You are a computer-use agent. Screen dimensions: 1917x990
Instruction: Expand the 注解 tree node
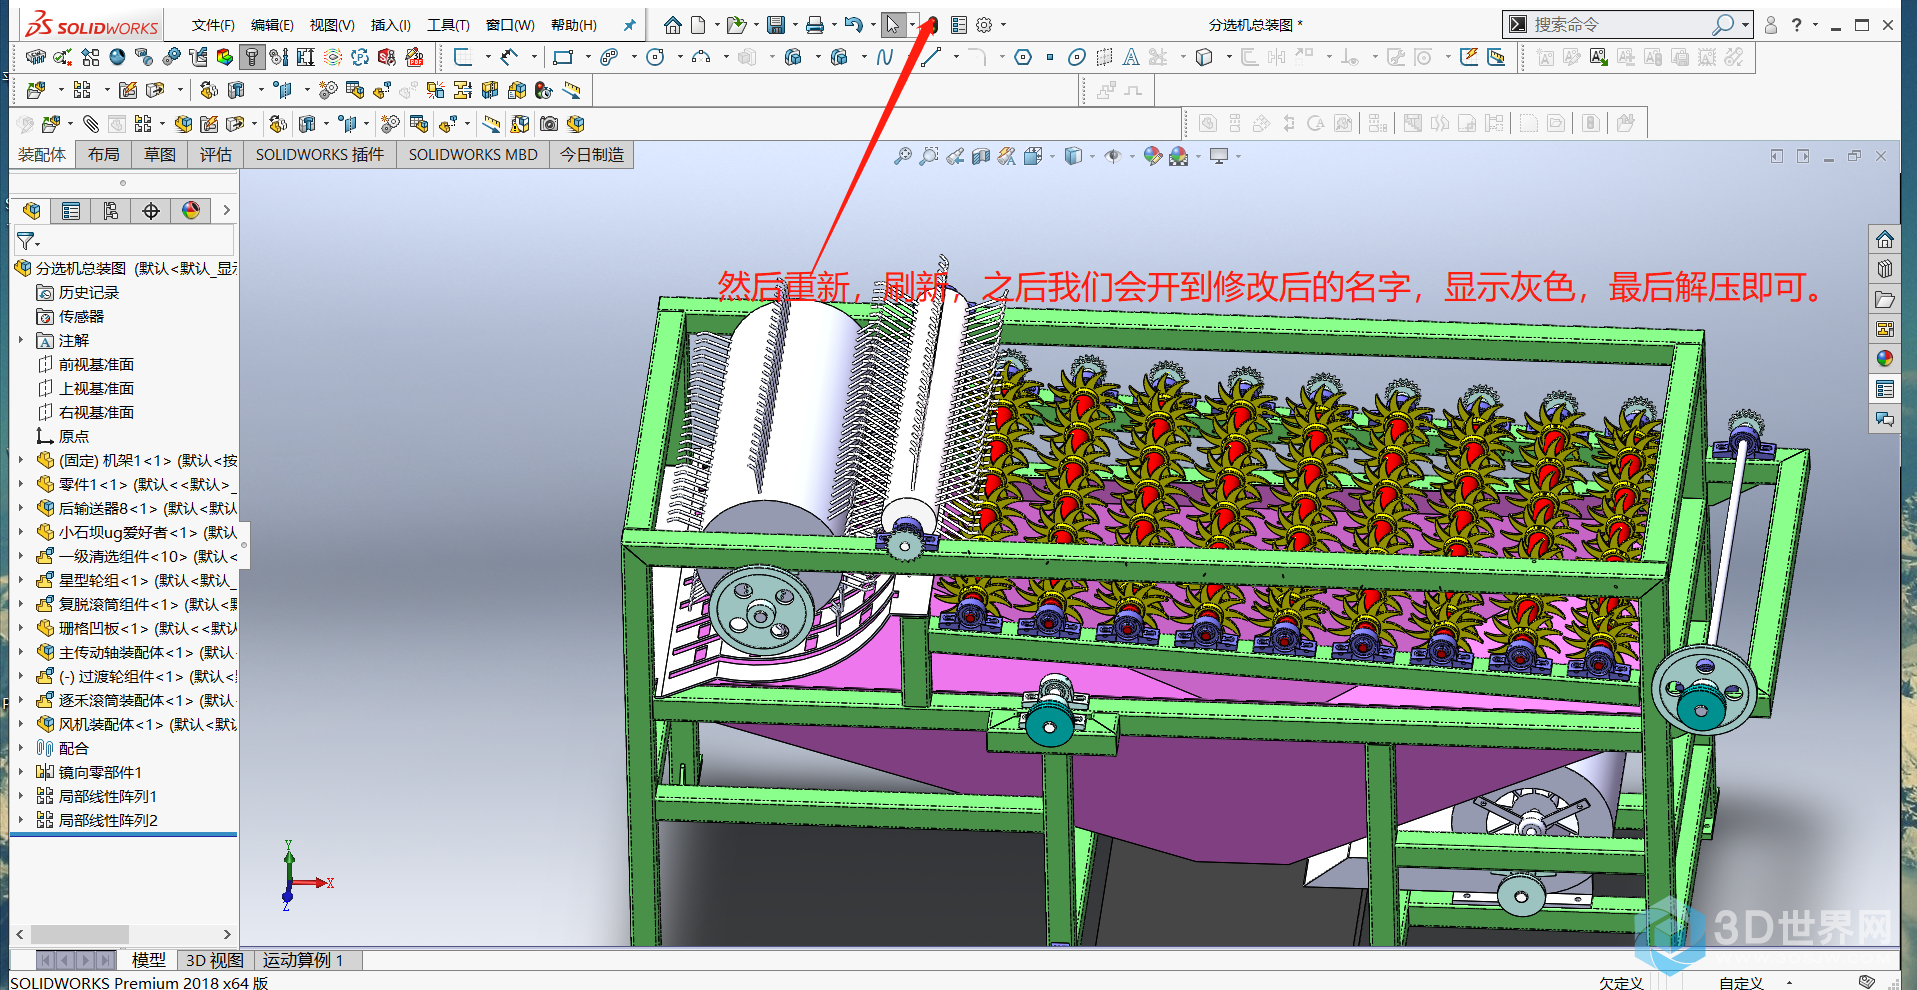pyautogui.click(x=21, y=340)
